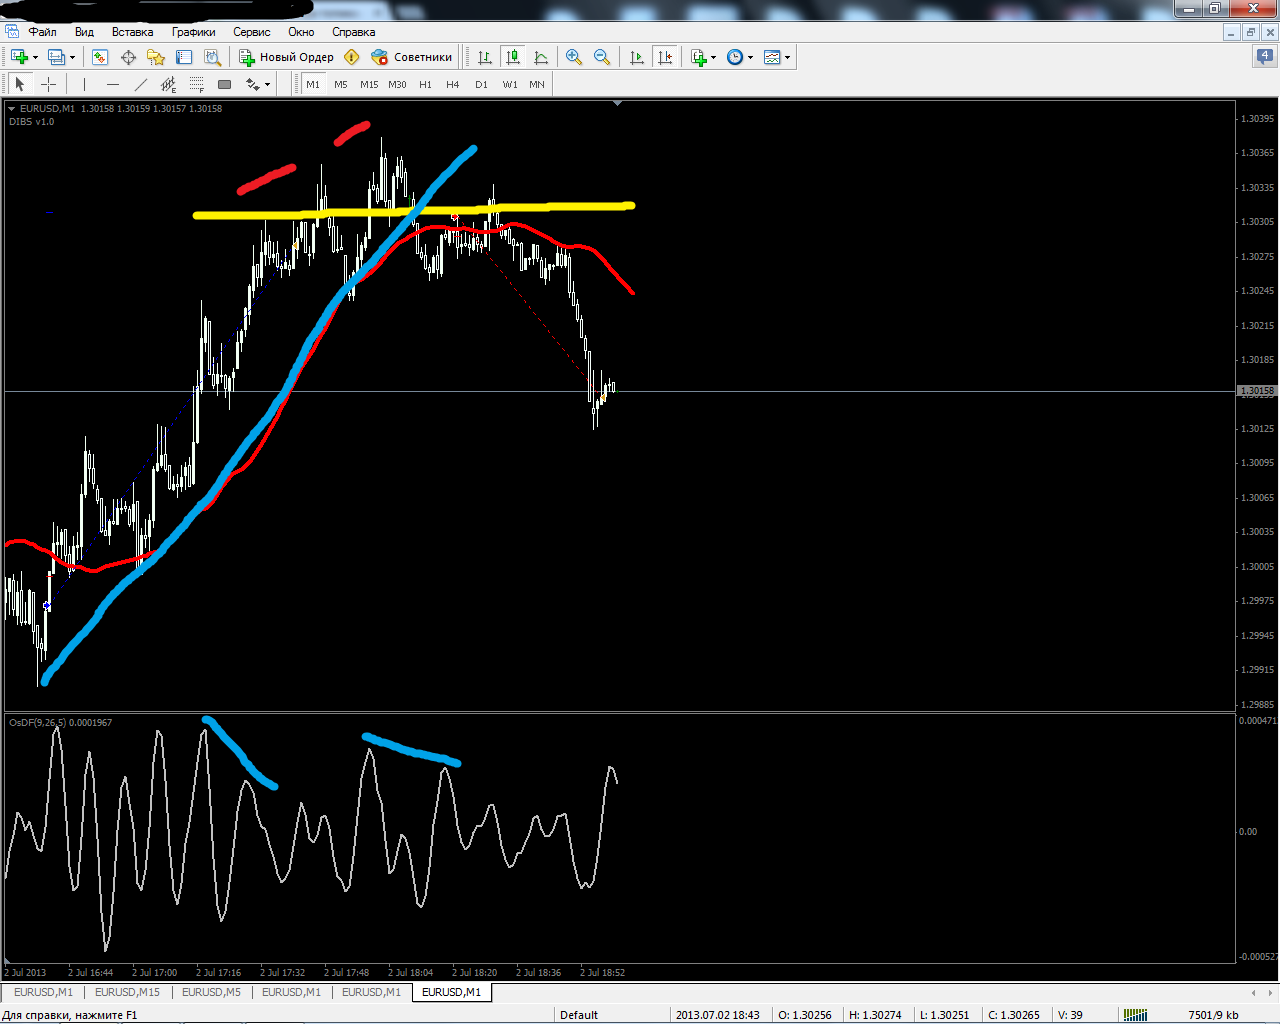The height and width of the screenshot is (1024, 1280).
Task: Expand the New Chart dropdown arrow
Action: pyautogui.click(x=35, y=57)
